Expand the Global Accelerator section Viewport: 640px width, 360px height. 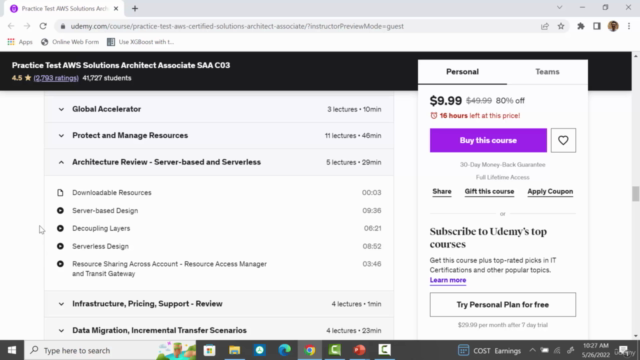click(219, 109)
